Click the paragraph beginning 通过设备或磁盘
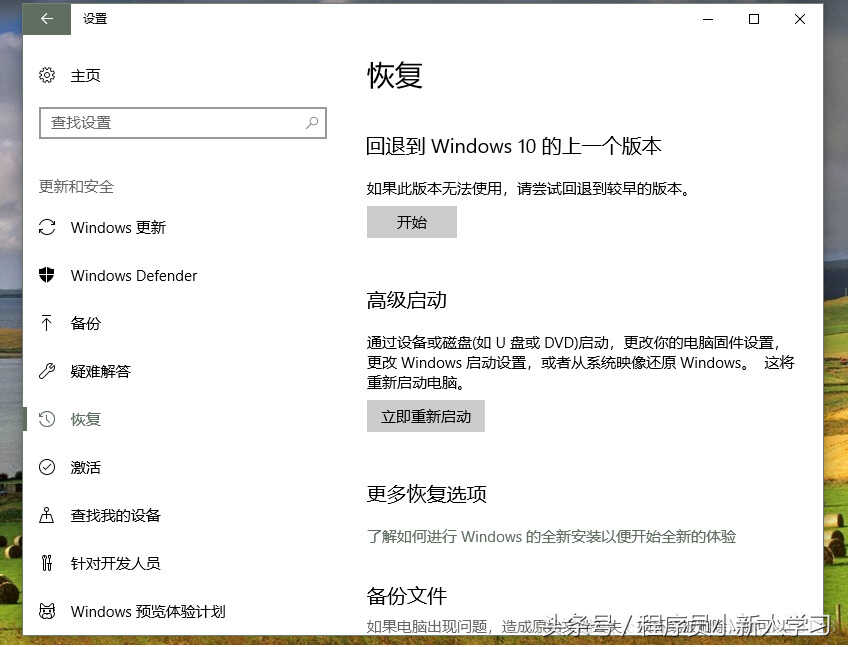 (x=580, y=362)
